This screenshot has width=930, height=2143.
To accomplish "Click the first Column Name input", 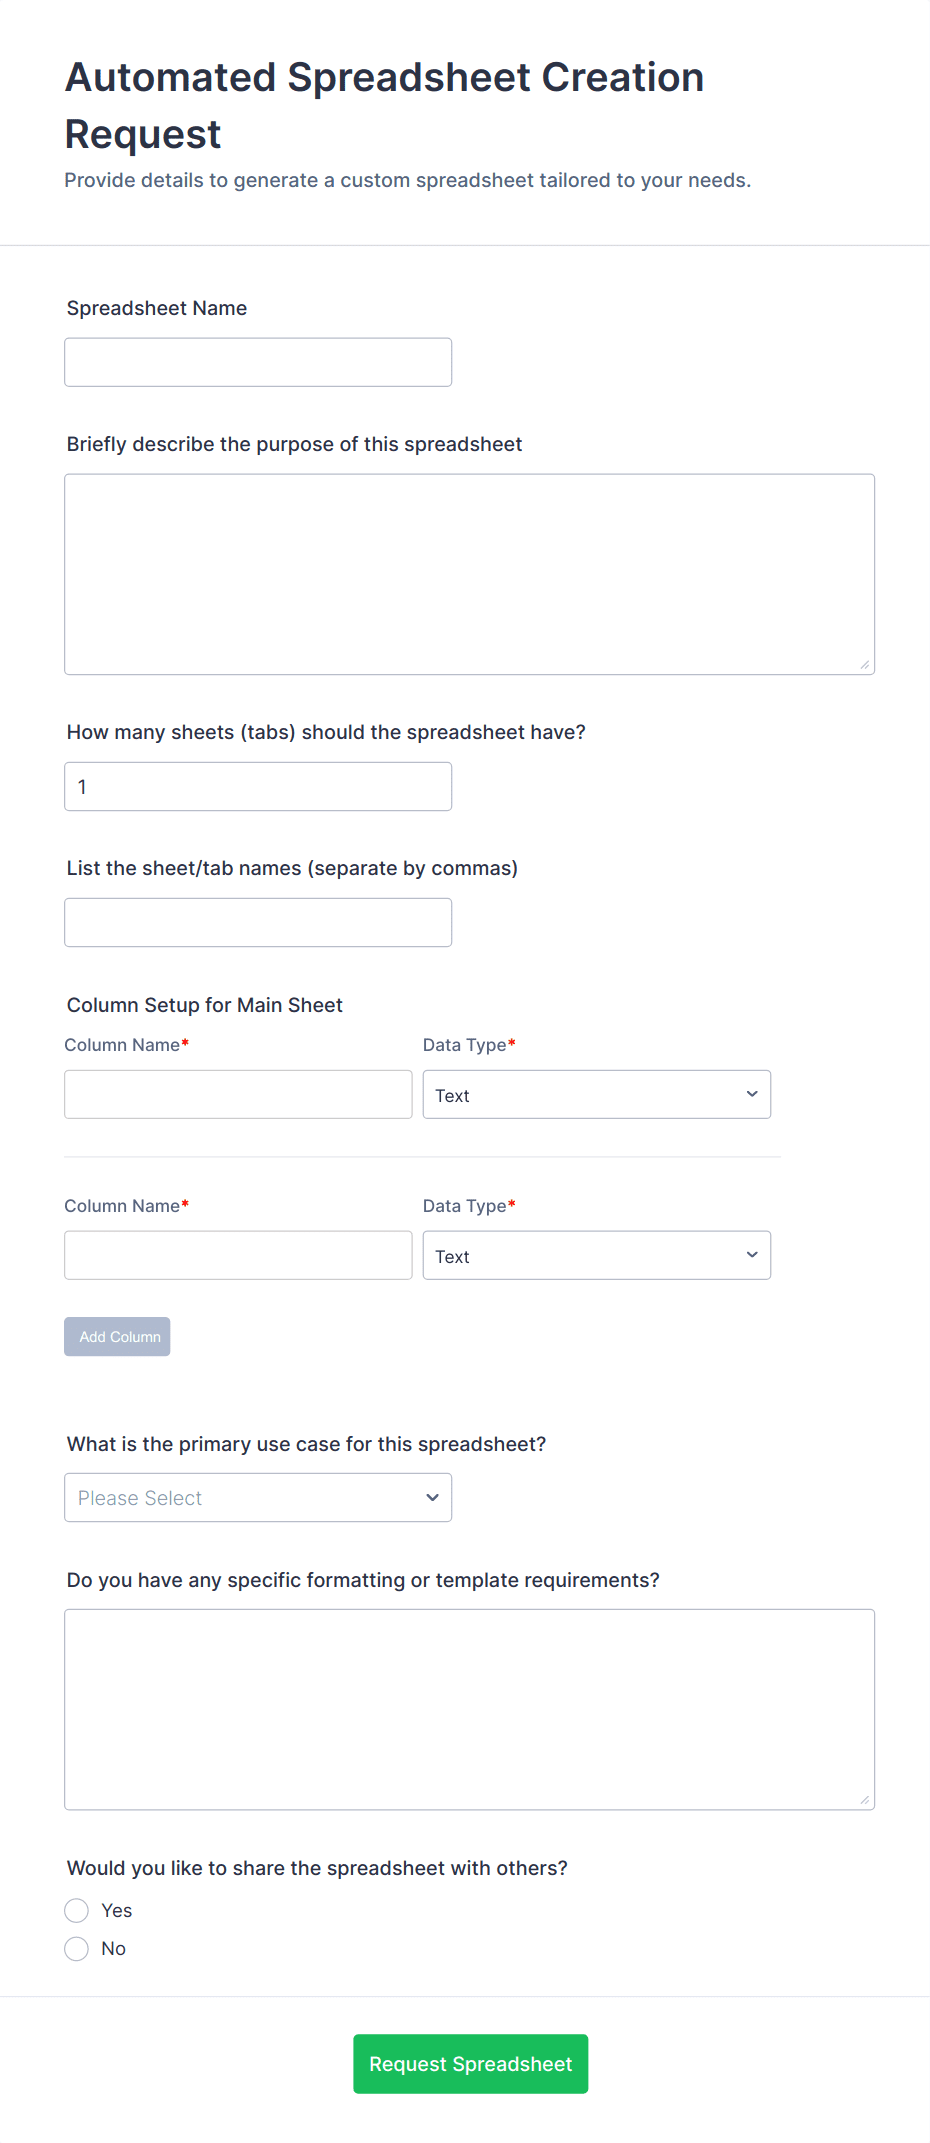I will pos(238,1095).
